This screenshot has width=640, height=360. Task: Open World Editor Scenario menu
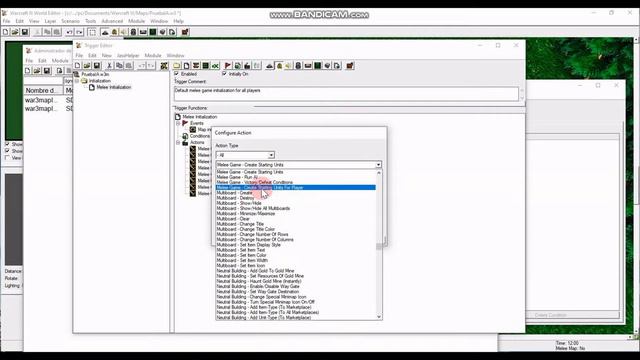coord(71,21)
